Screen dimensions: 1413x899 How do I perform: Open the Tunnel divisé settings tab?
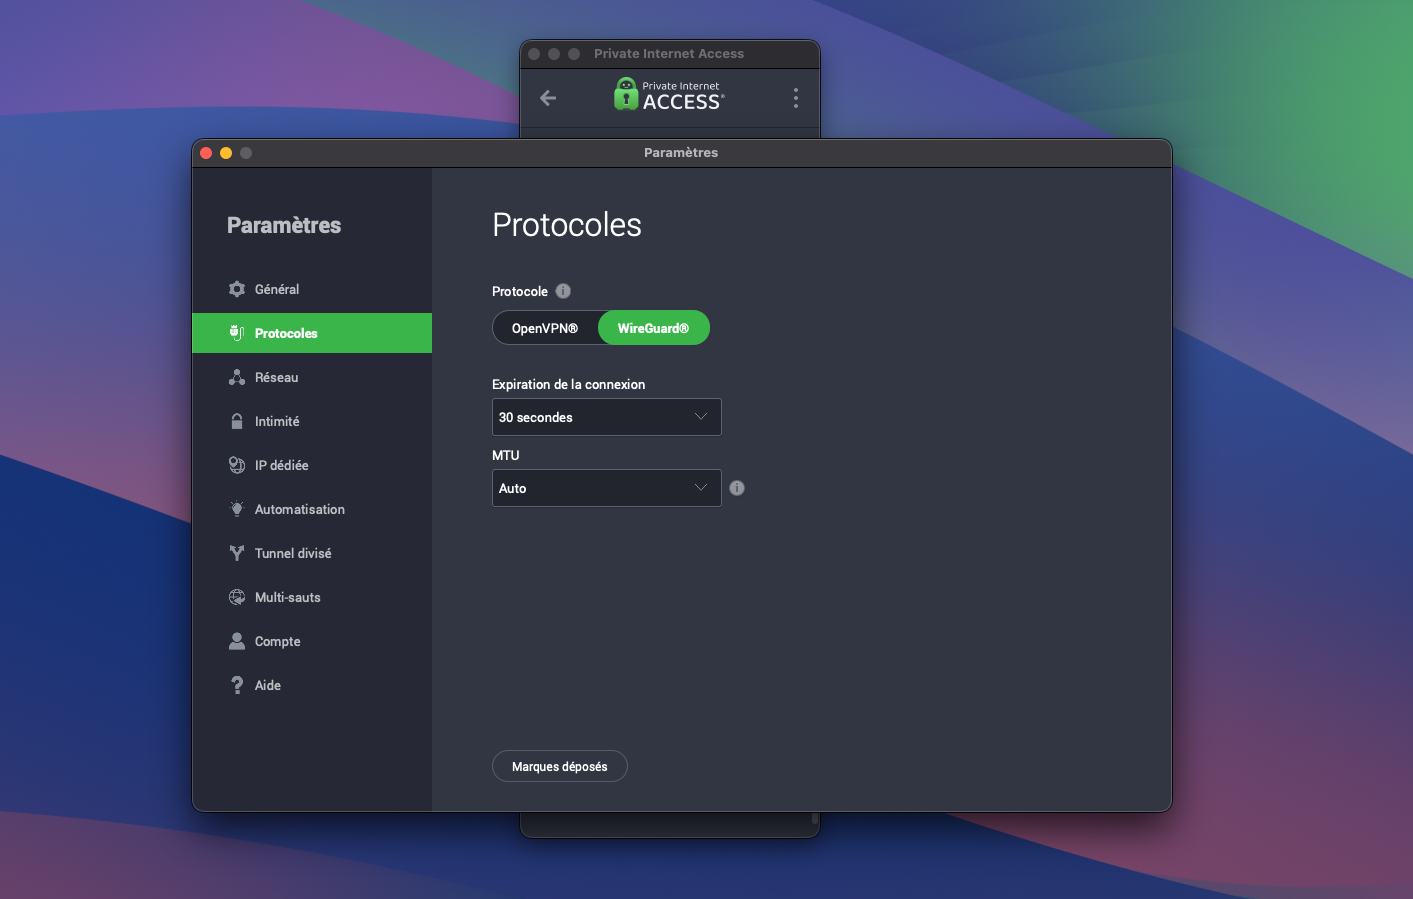click(312, 553)
